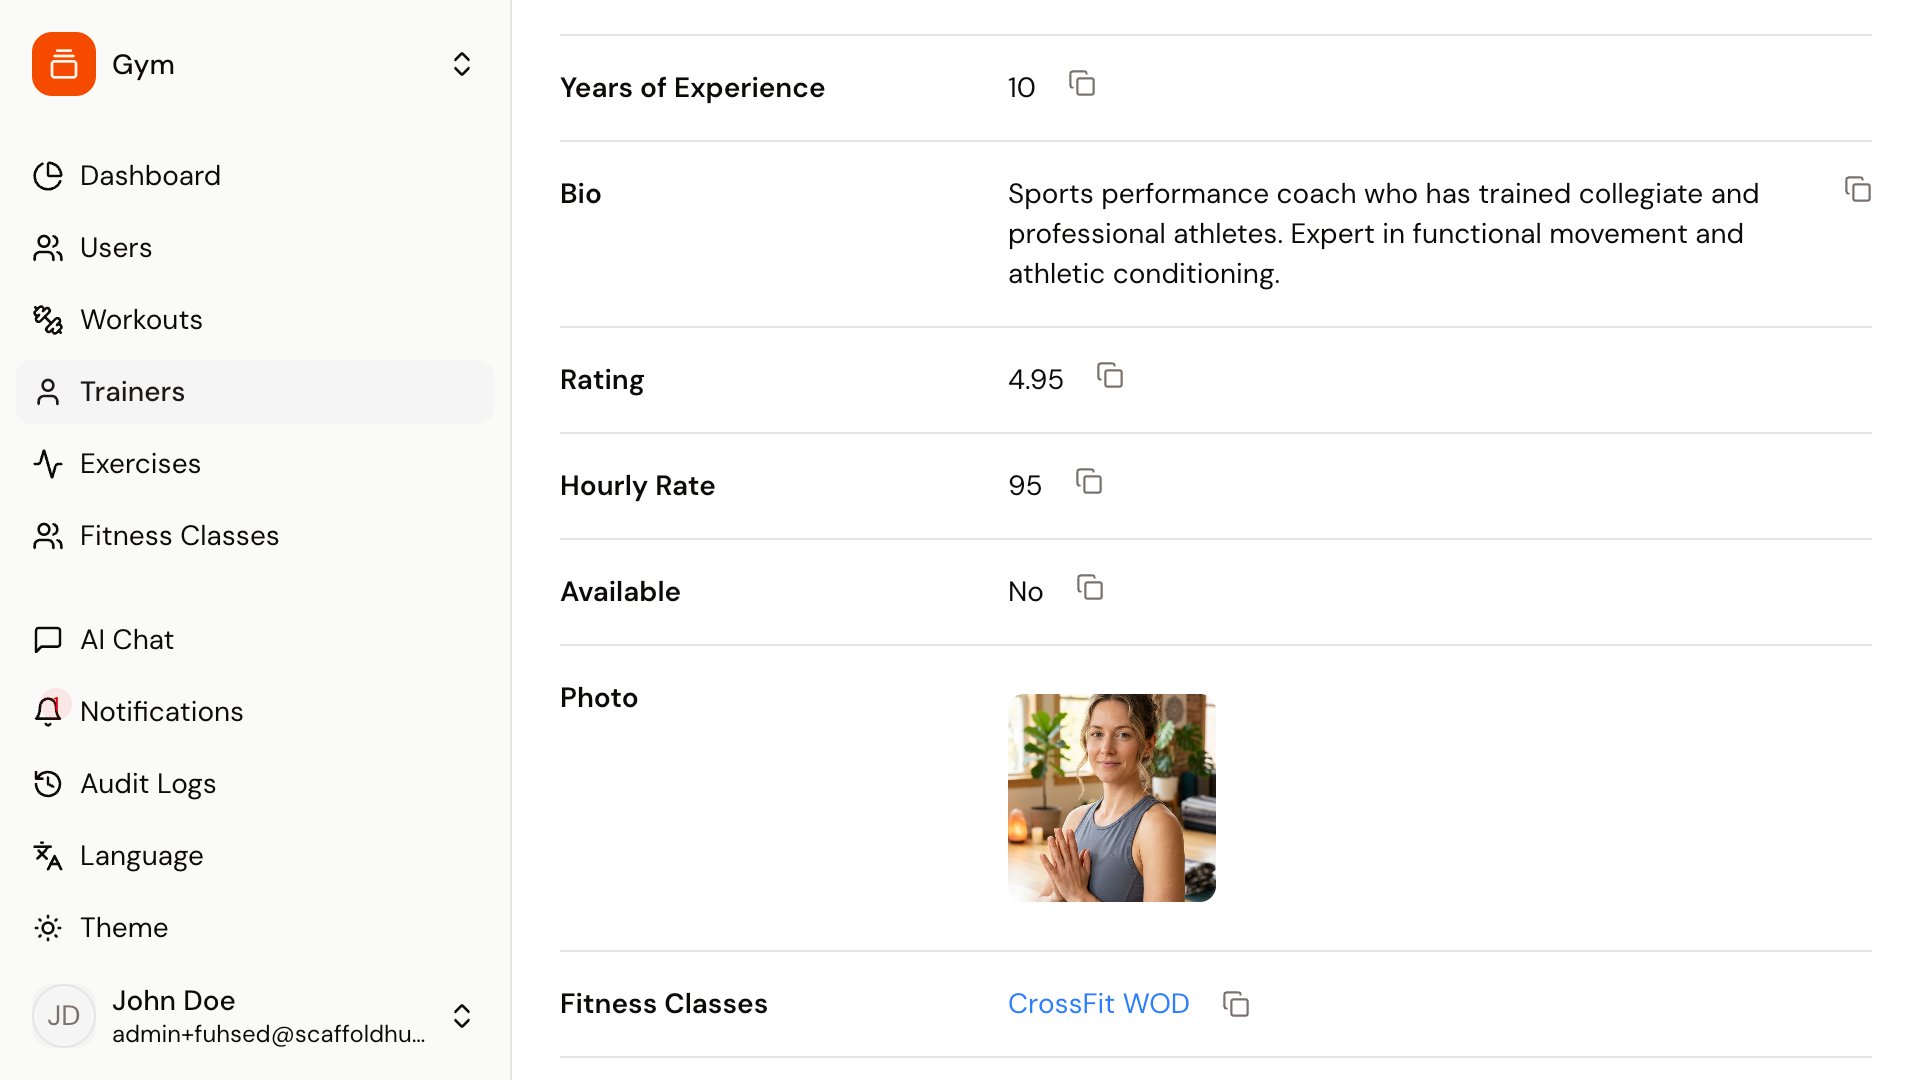This screenshot has width=1920, height=1080.
Task: Select the Users sidebar icon
Action: (48, 248)
